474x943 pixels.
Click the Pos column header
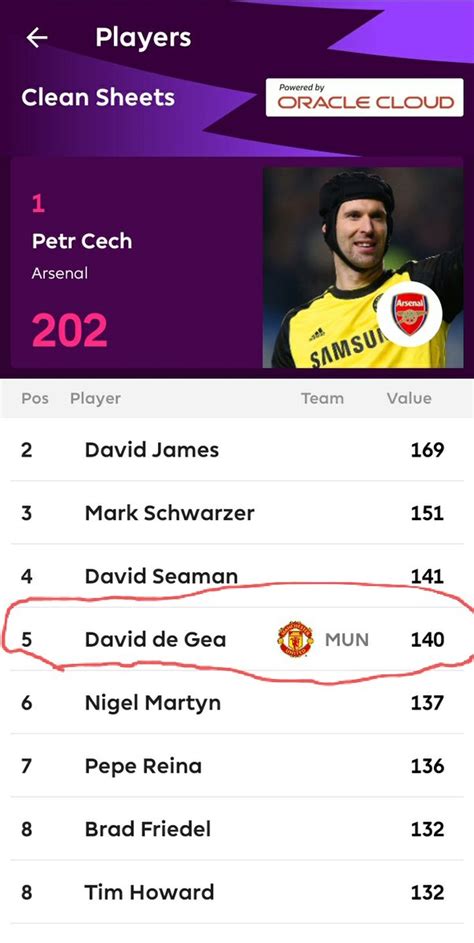coord(35,398)
